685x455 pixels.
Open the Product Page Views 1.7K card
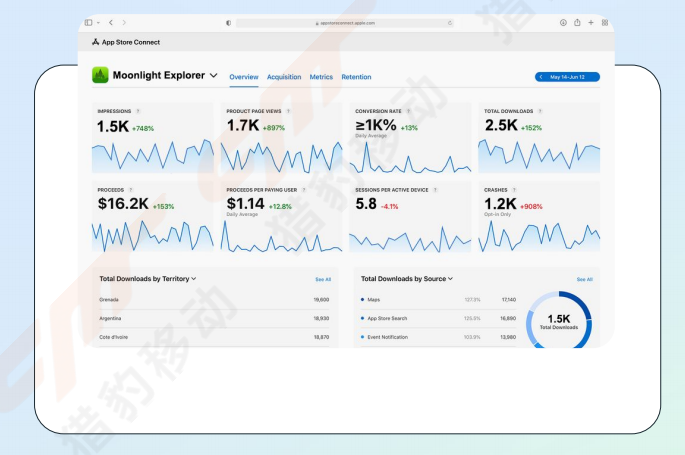tap(281, 138)
